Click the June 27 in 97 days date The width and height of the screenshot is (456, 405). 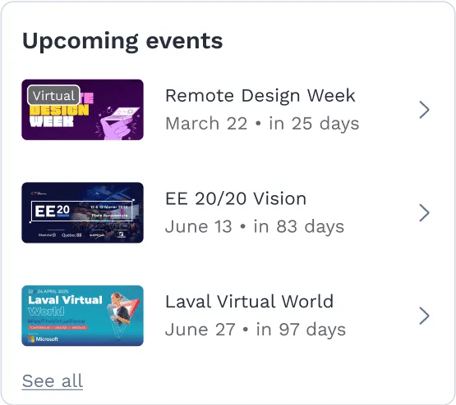(255, 330)
